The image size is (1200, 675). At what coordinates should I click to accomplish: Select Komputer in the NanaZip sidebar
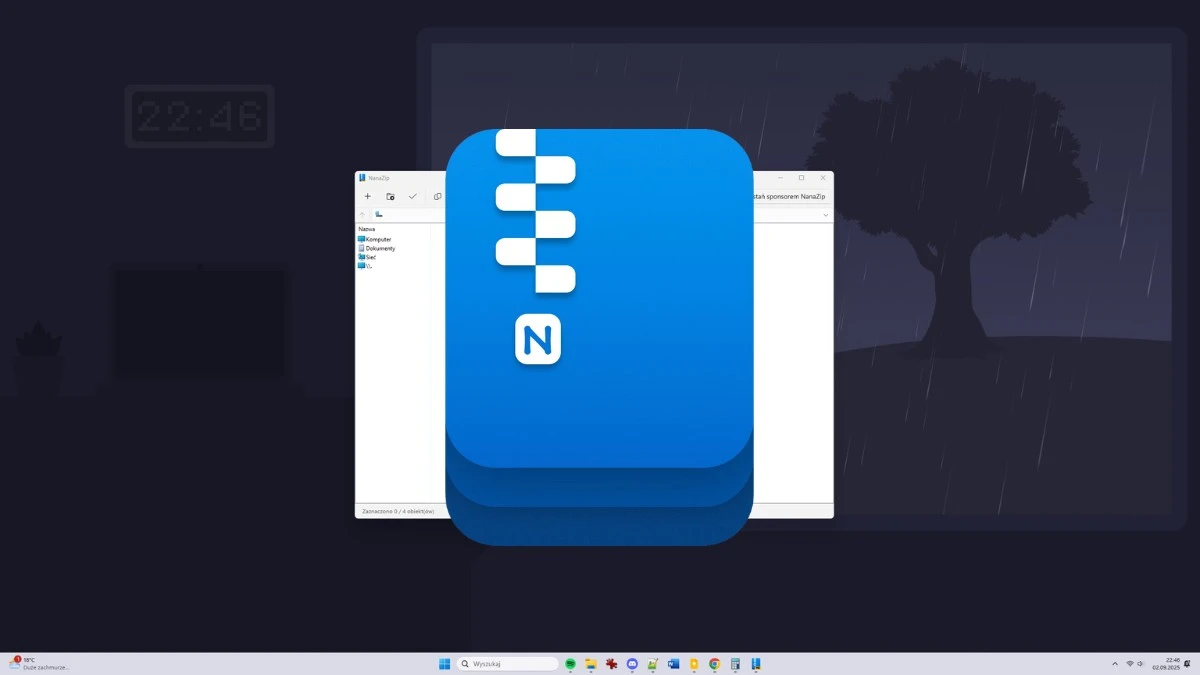[376, 239]
